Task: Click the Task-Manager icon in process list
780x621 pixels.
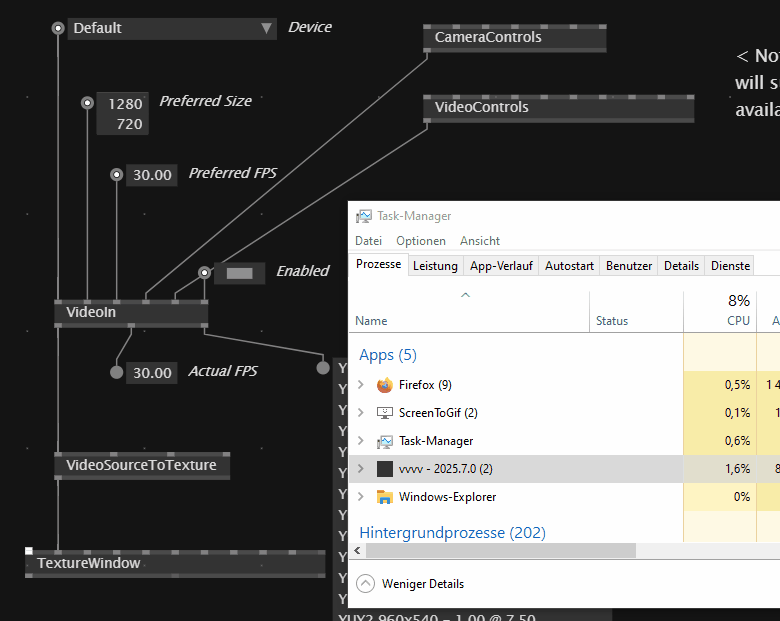Action: click(x=385, y=441)
